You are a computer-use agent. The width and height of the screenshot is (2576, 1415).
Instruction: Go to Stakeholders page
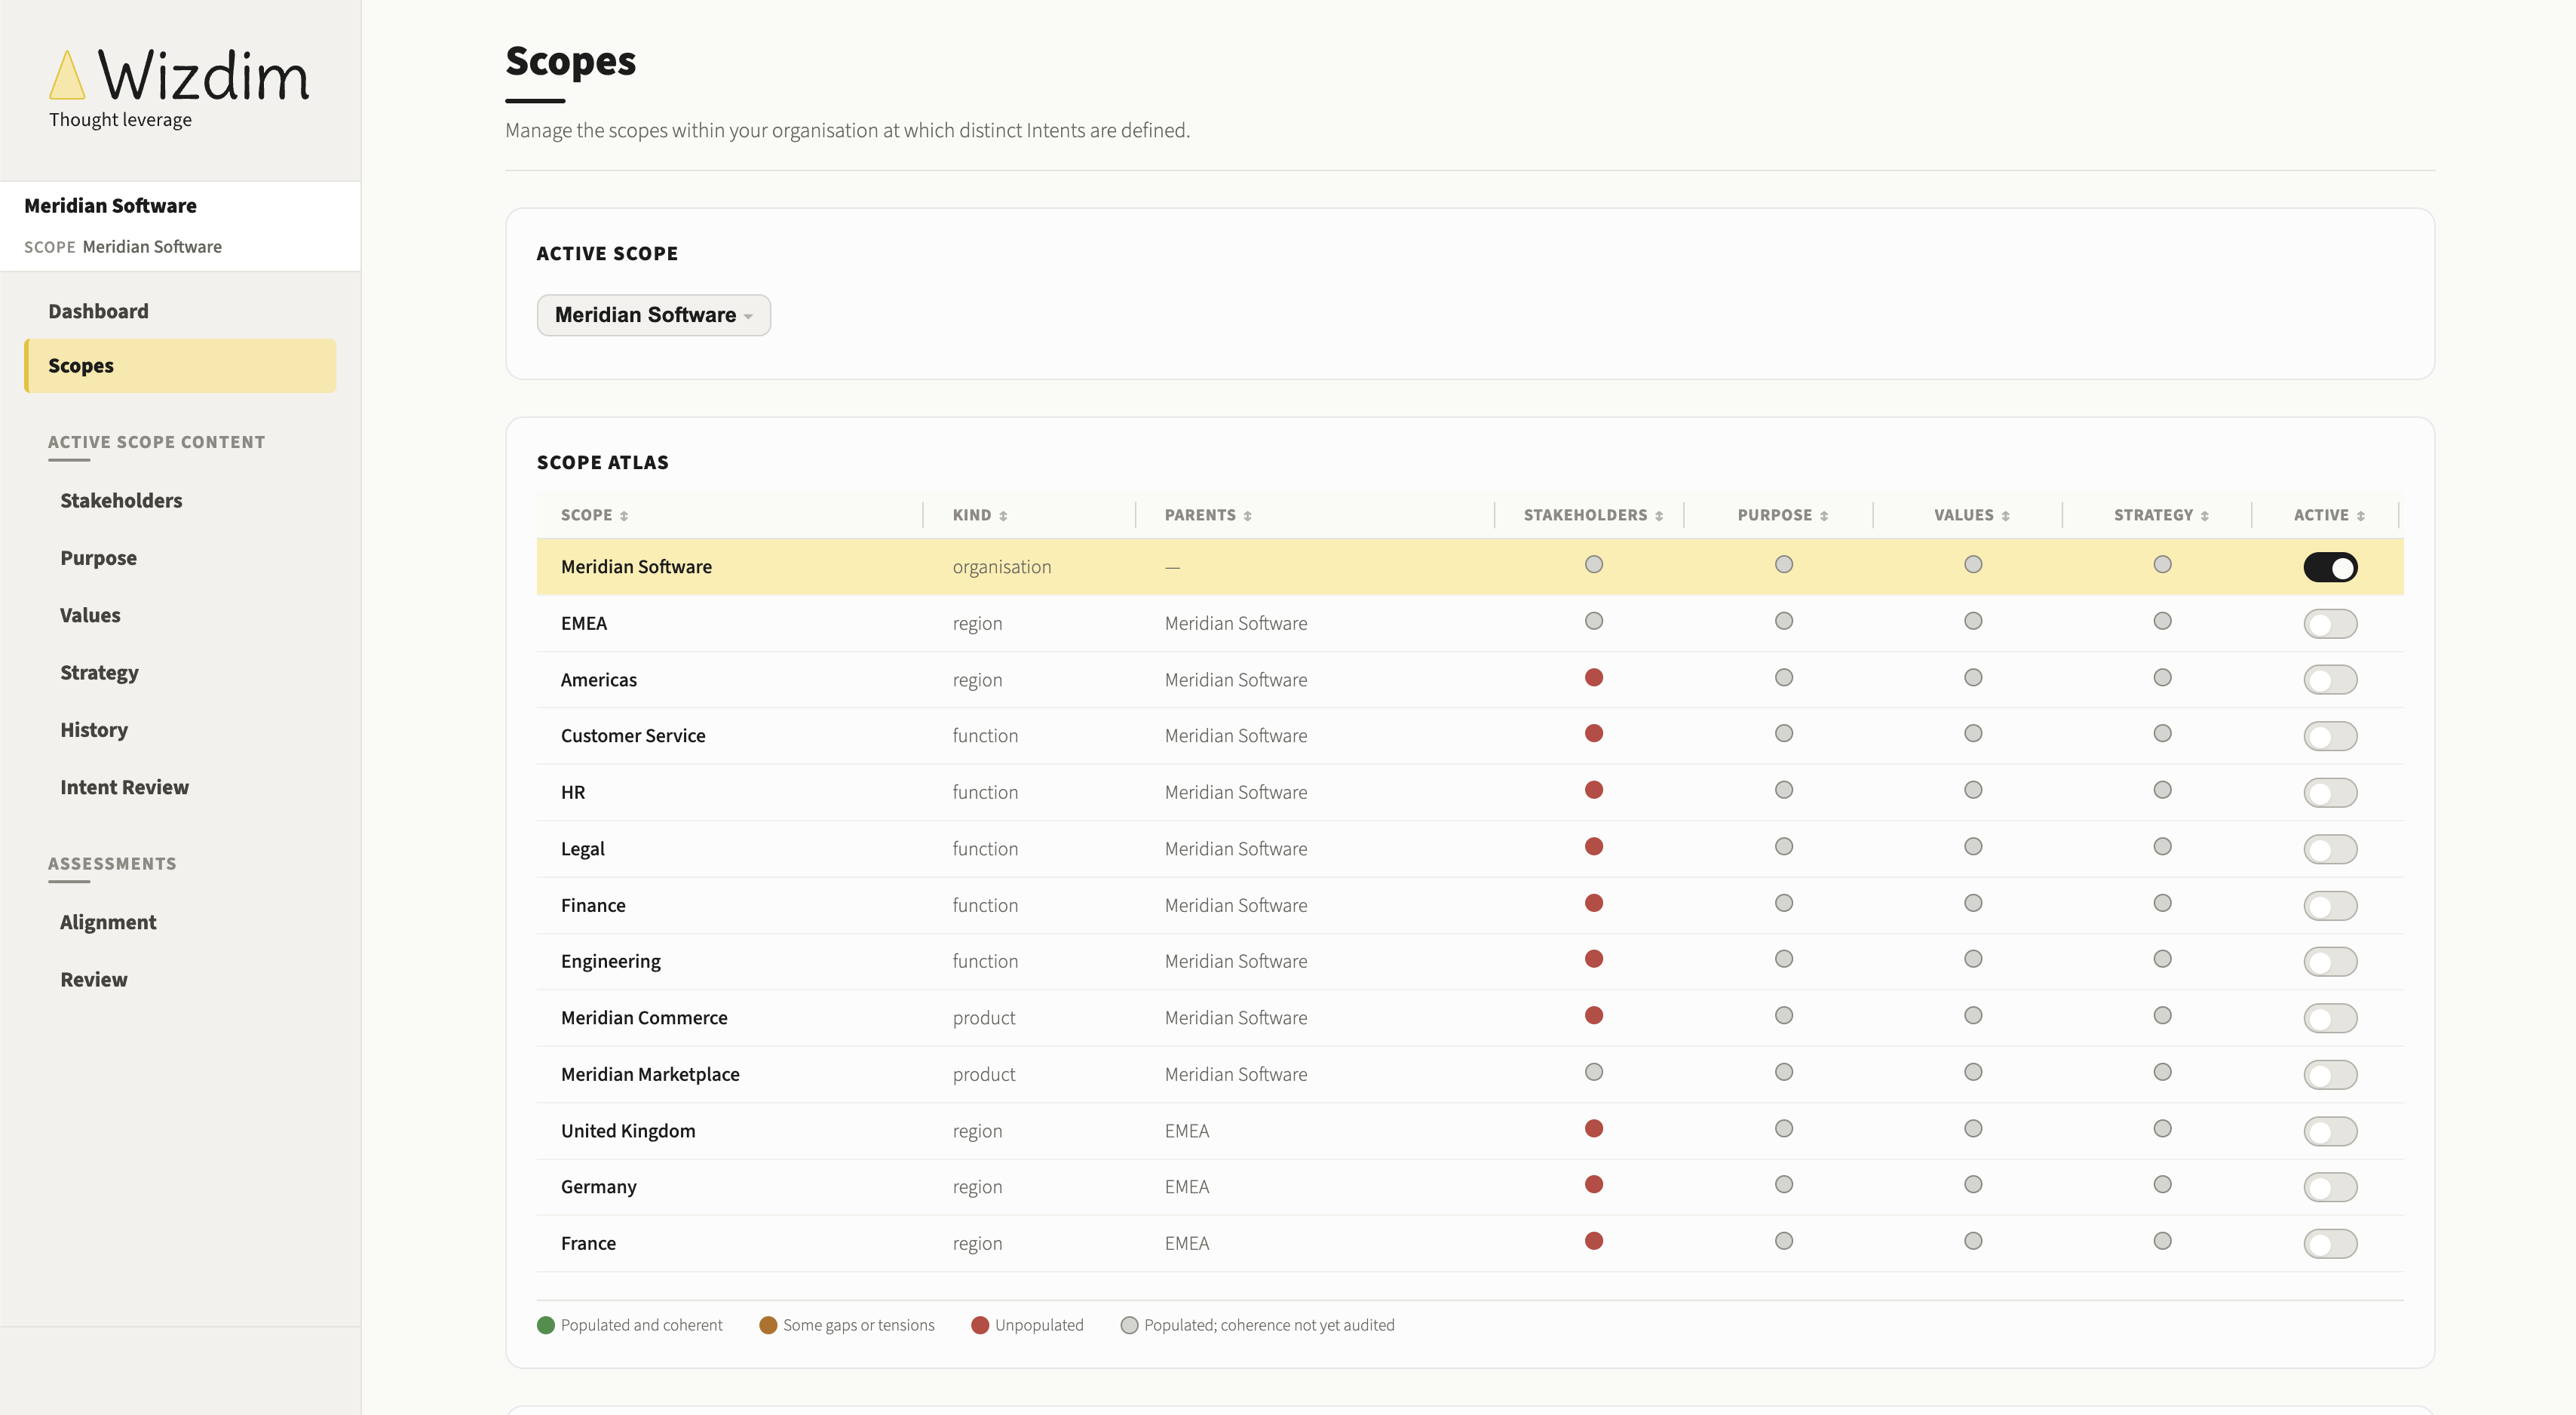121,500
